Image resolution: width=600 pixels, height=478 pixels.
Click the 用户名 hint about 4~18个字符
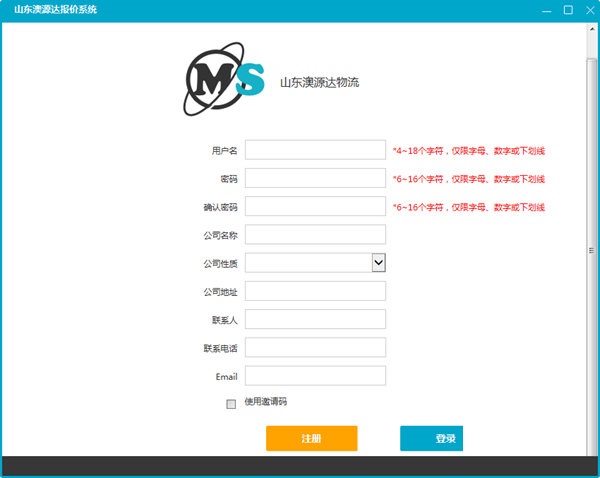click(469, 151)
